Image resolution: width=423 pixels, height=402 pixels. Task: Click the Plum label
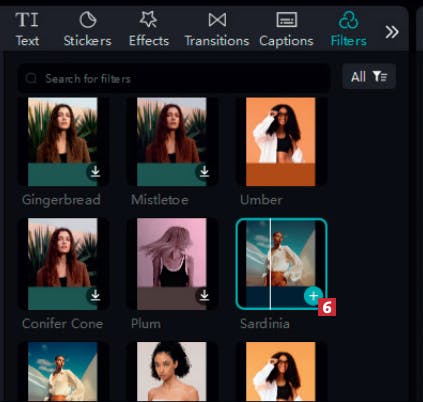[x=146, y=324]
